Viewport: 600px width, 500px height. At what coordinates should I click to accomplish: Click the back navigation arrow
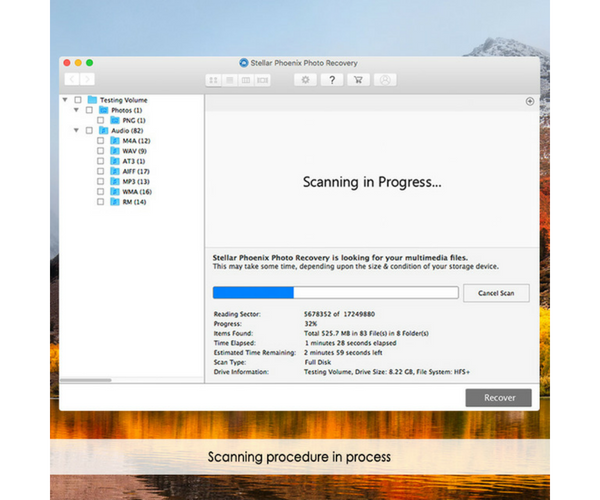click(72, 79)
